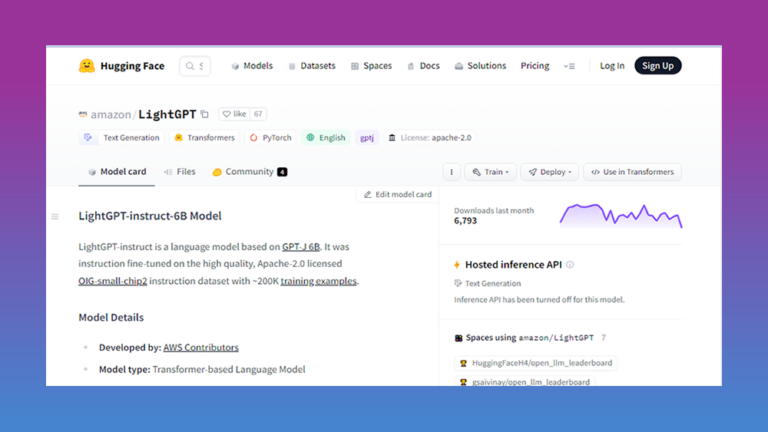This screenshot has height=432, width=768.
Task: Click the lightning bolt inference icon
Action: point(457,265)
